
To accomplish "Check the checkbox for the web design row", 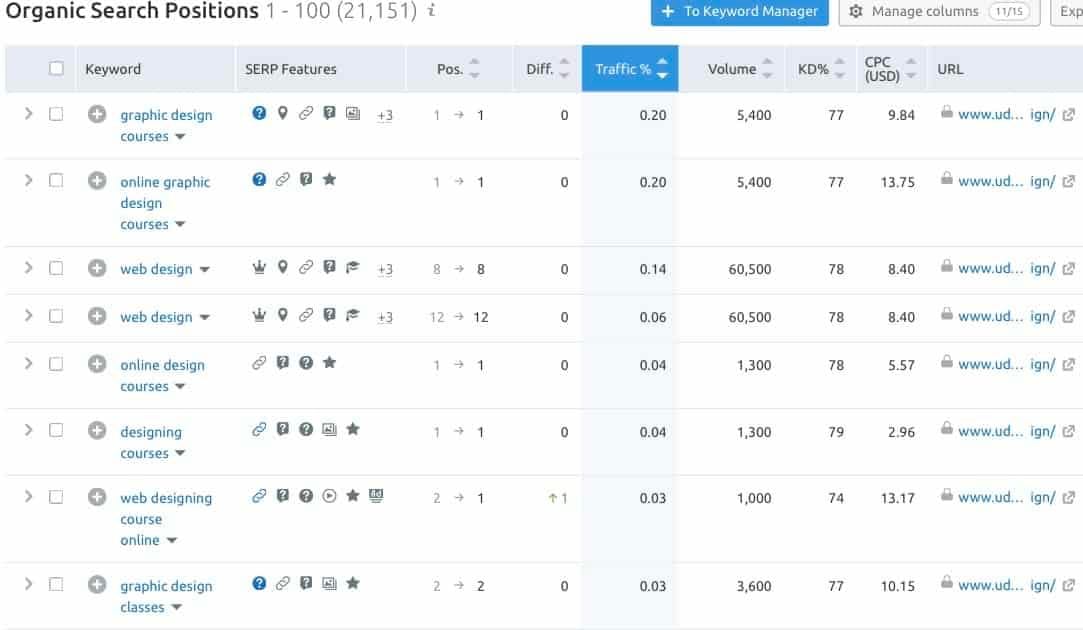I will pos(56,268).
